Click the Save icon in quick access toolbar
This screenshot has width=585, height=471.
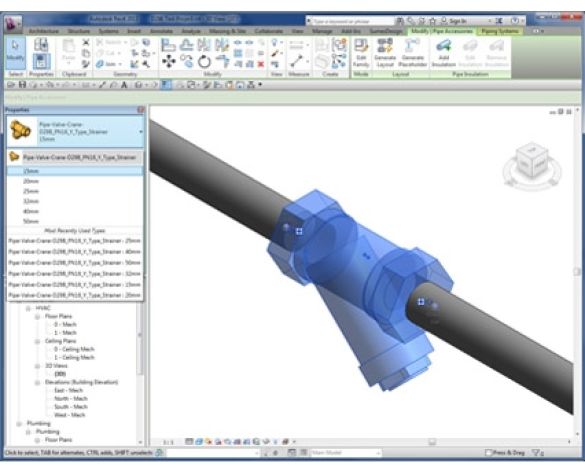point(22,85)
